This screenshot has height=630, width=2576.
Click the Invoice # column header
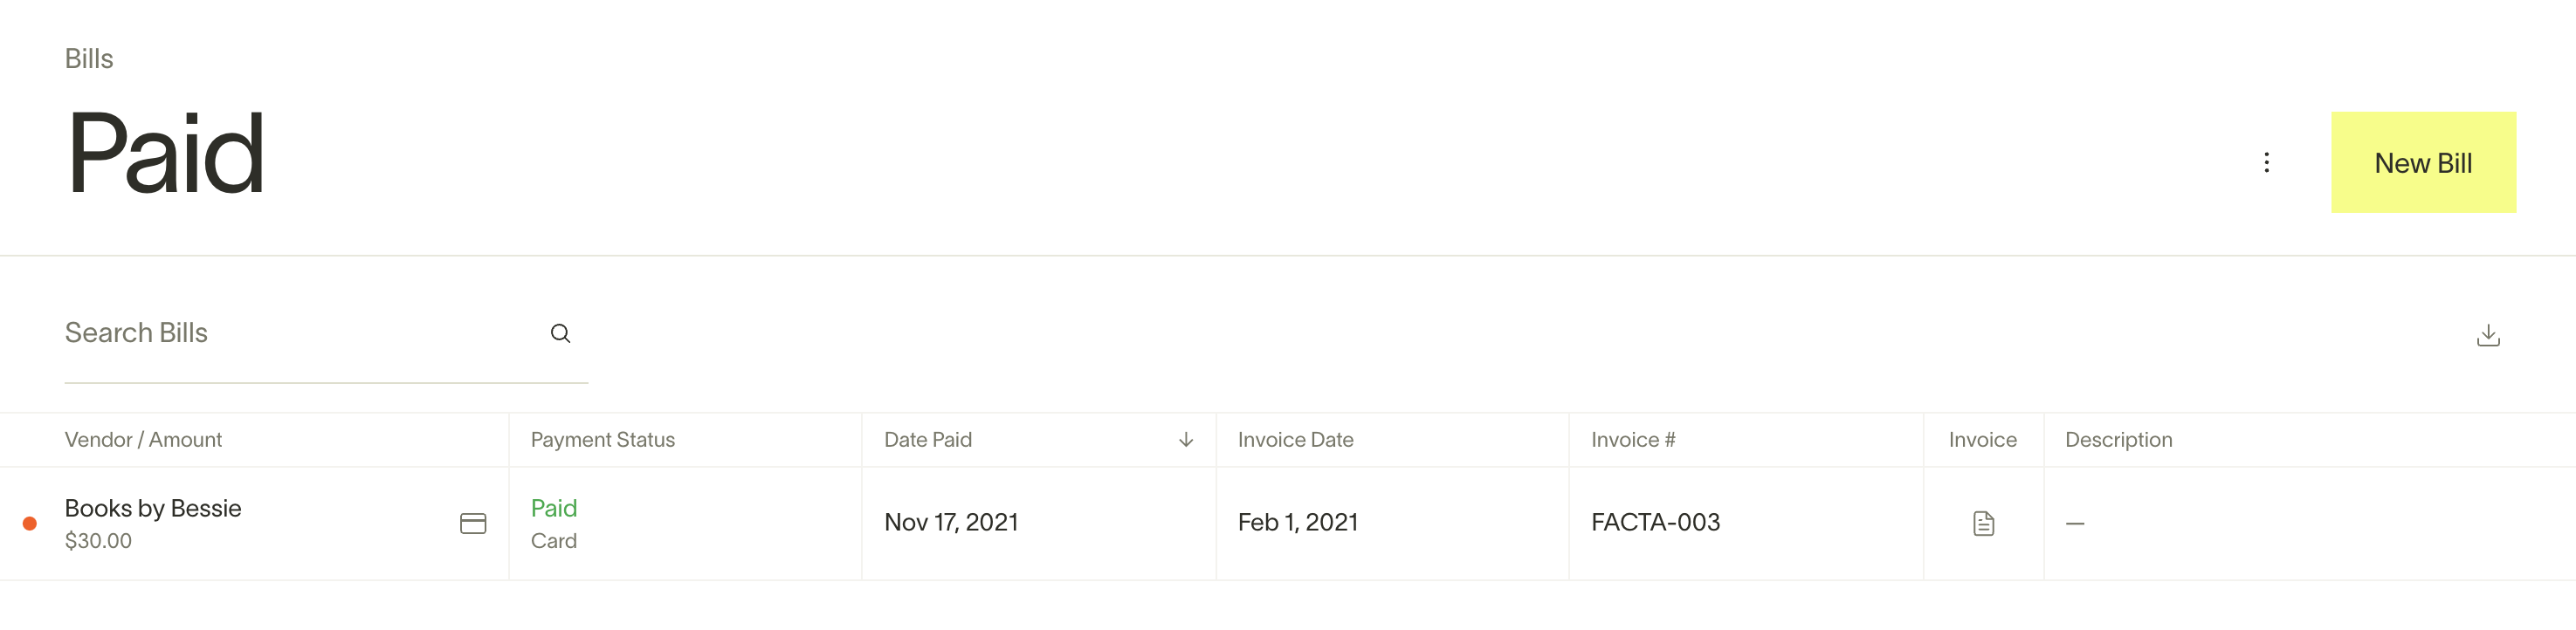coord(1633,440)
